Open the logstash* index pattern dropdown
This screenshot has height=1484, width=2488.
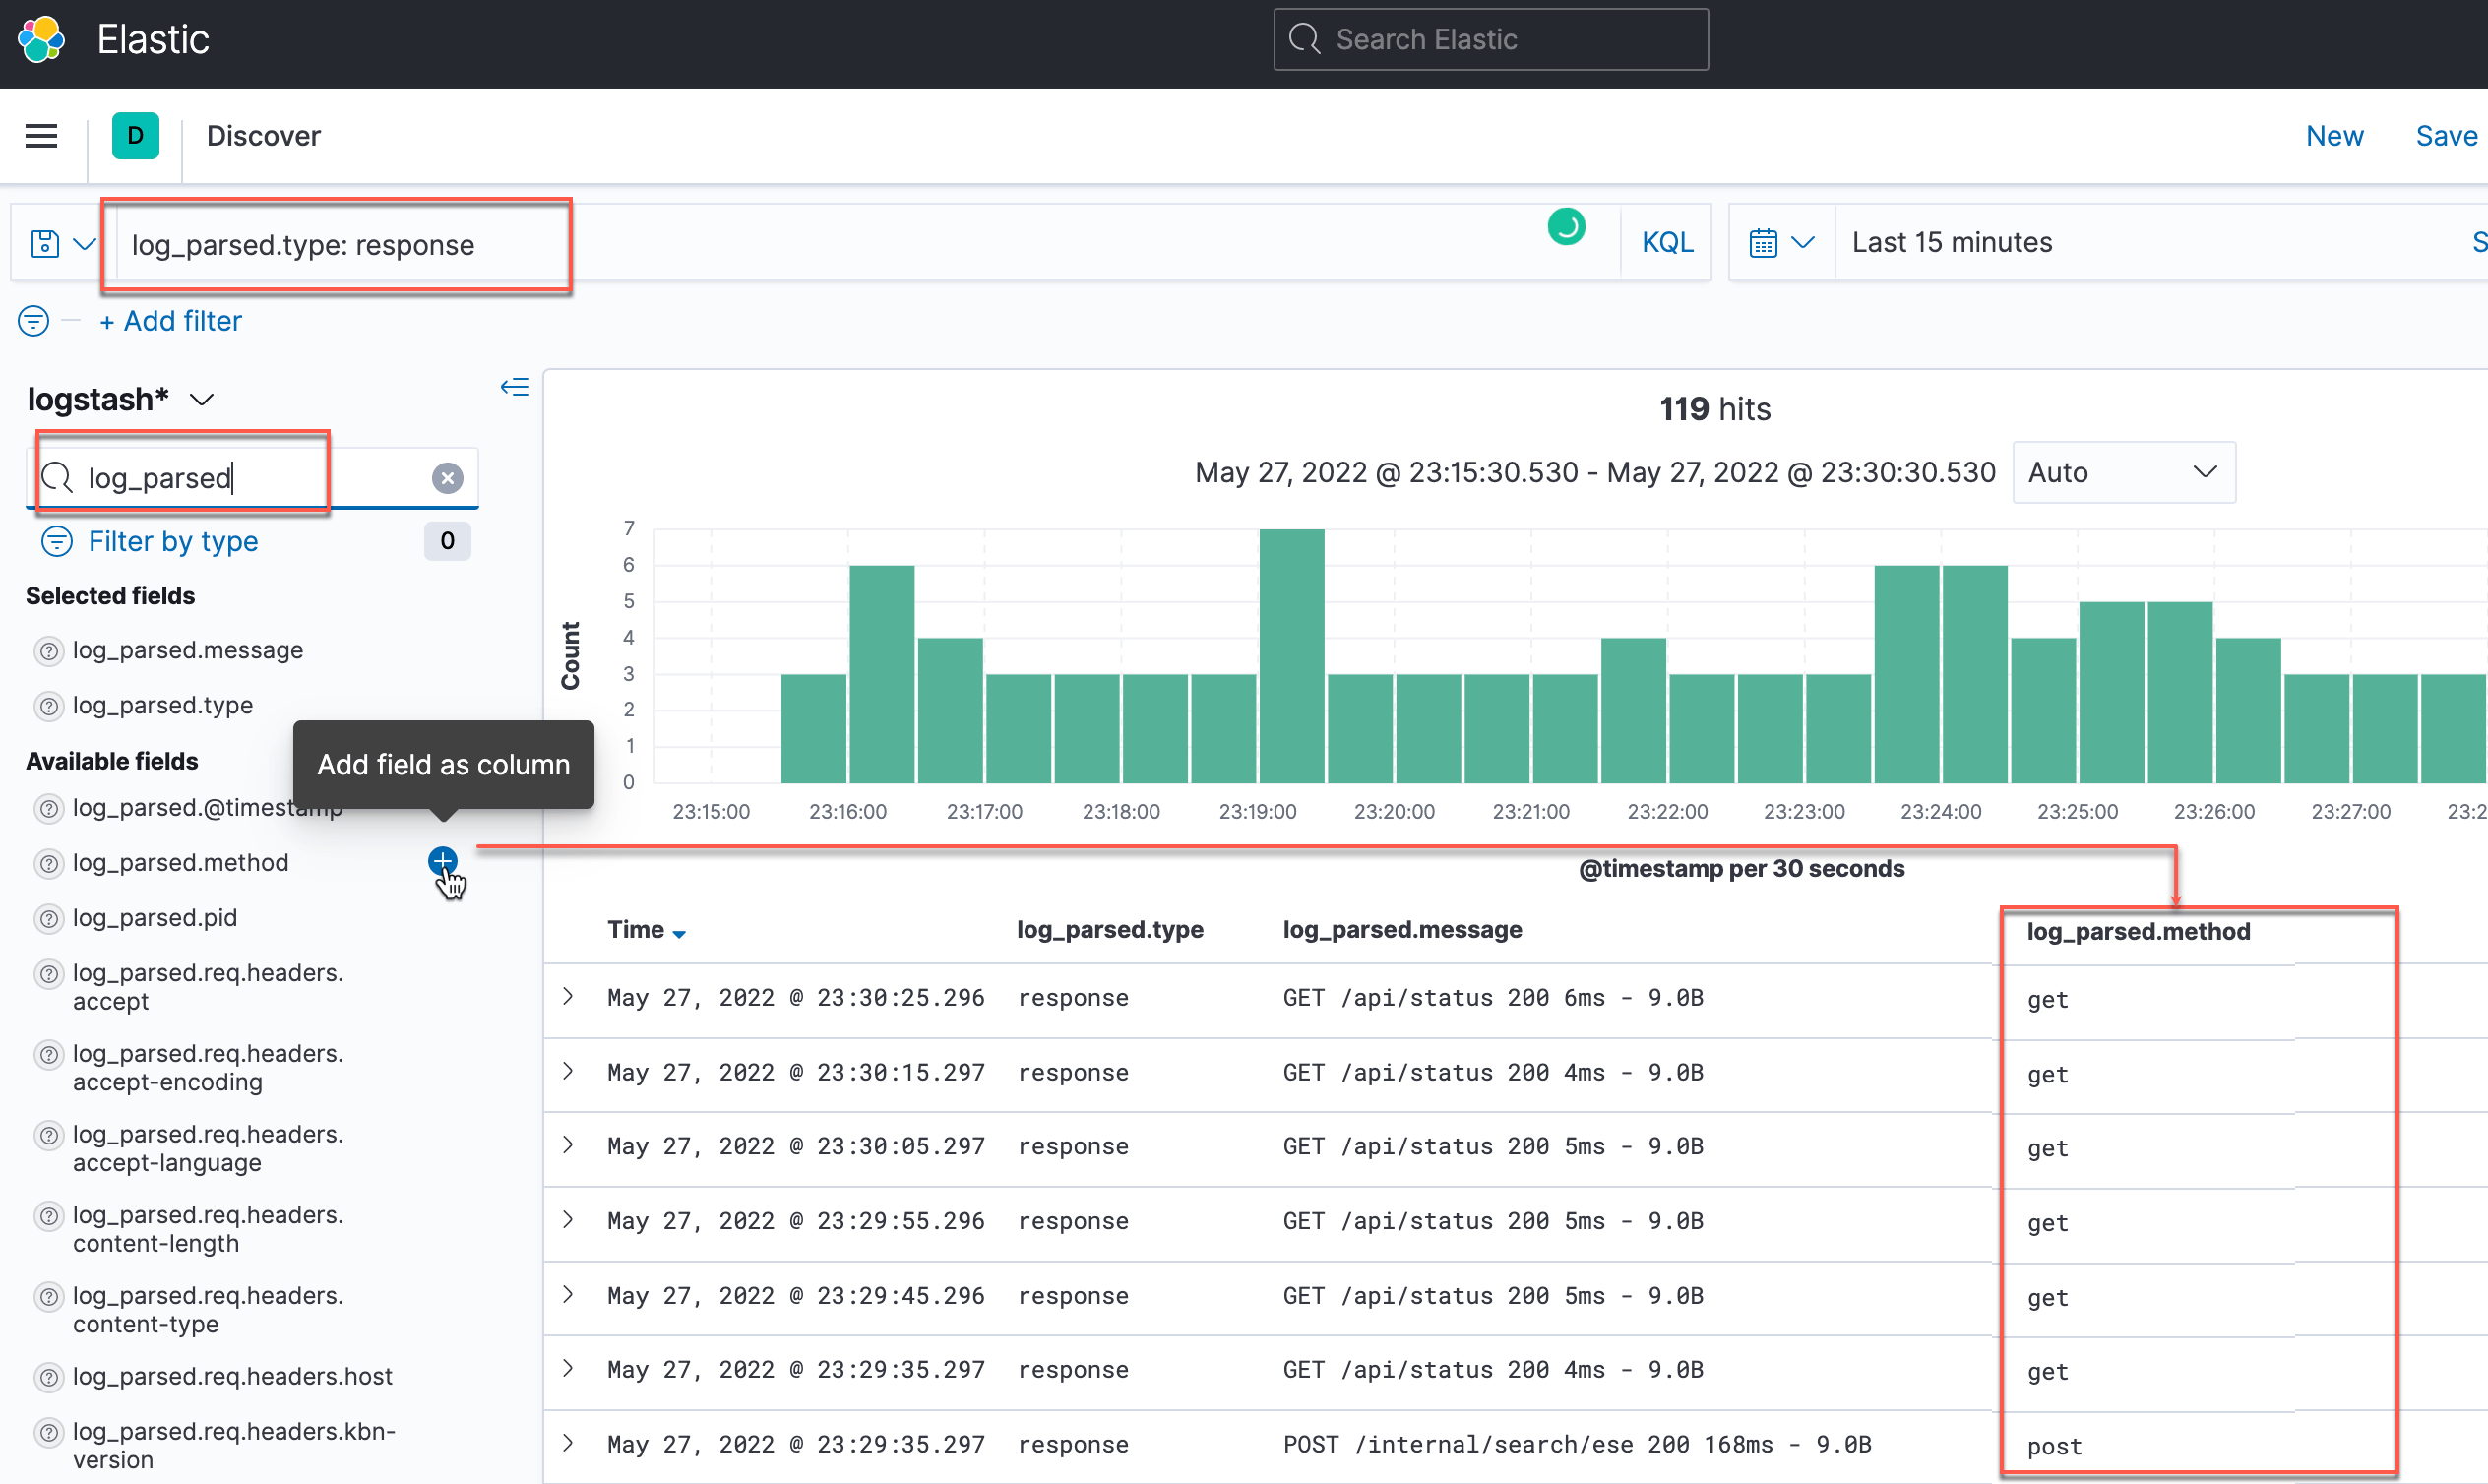(x=203, y=399)
